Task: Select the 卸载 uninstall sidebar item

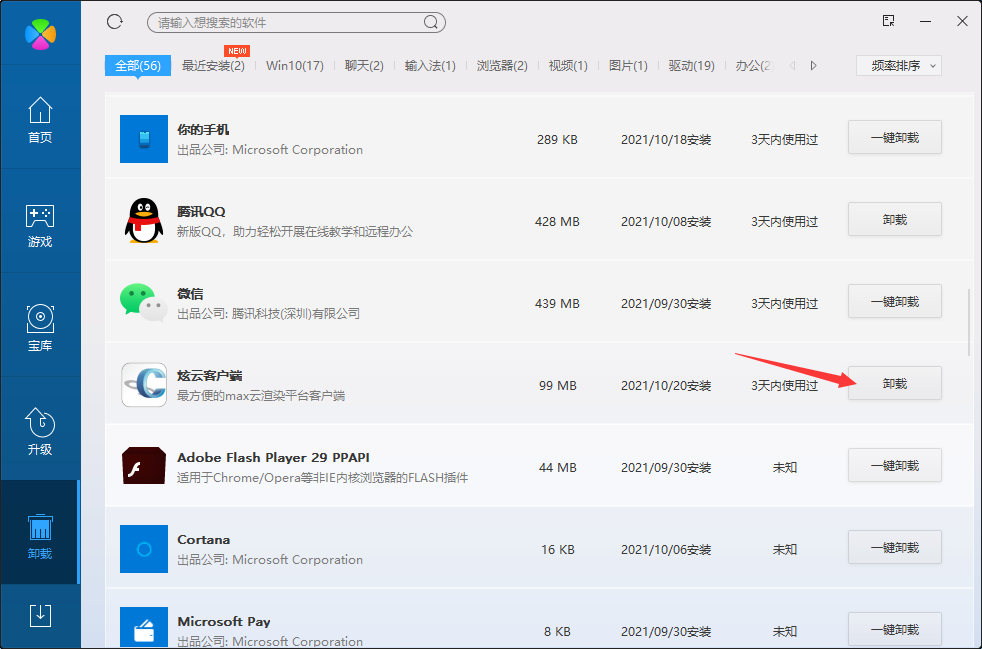Action: (x=40, y=536)
